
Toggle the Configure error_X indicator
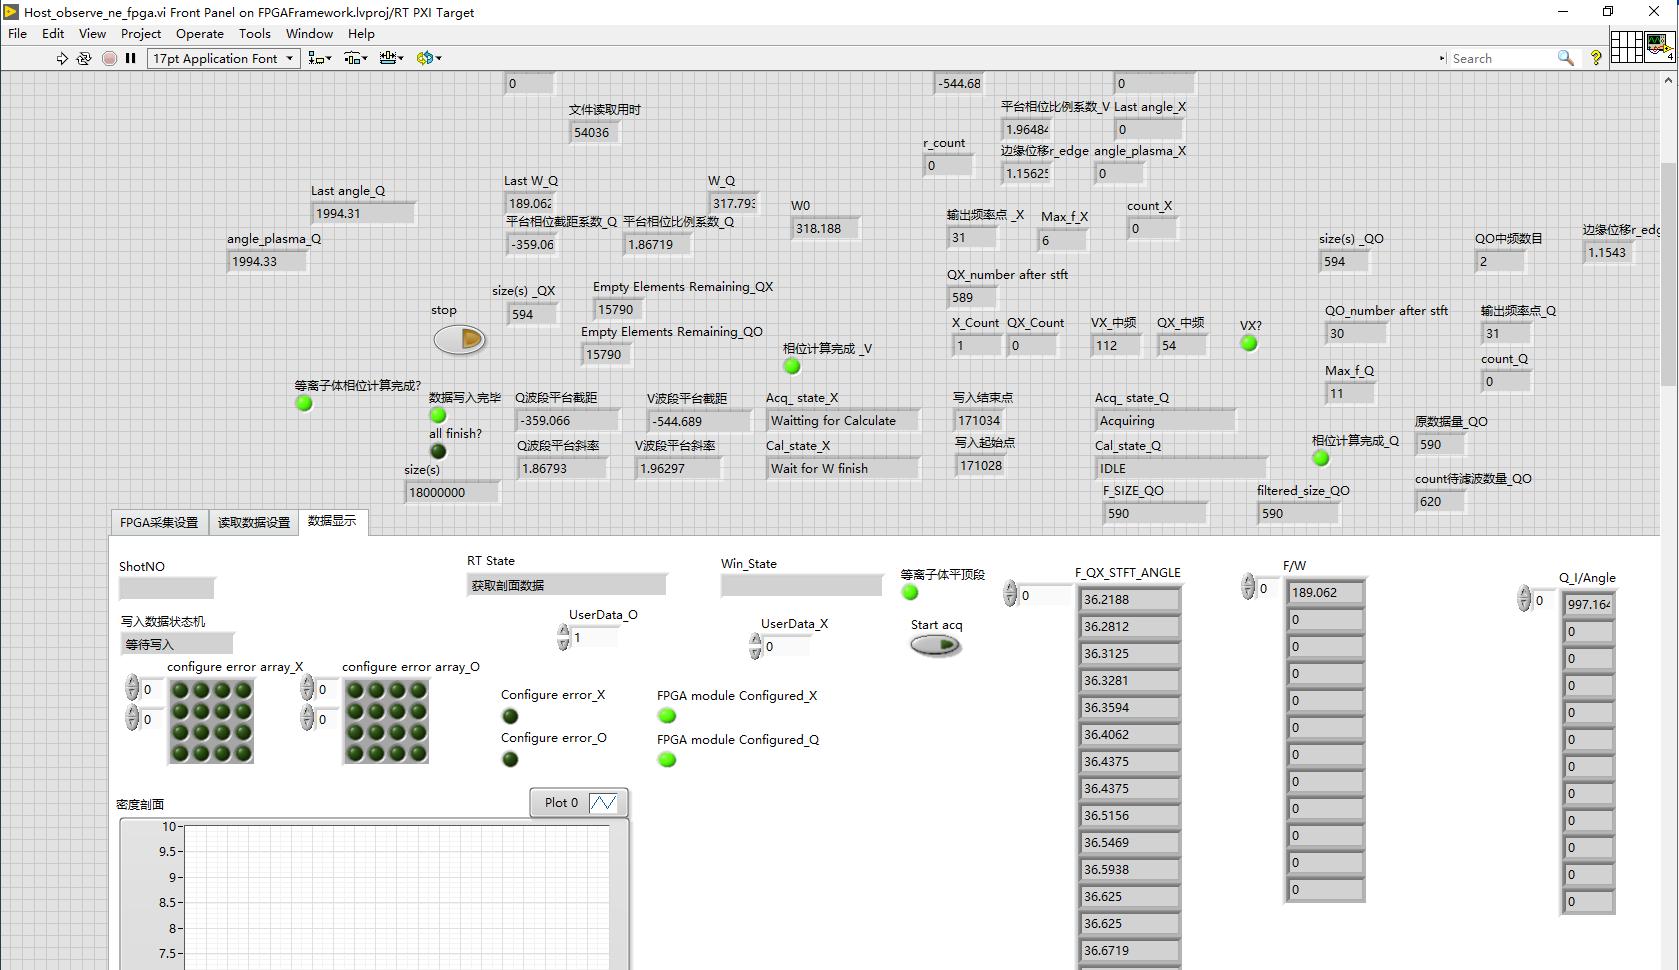coord(510,716)
